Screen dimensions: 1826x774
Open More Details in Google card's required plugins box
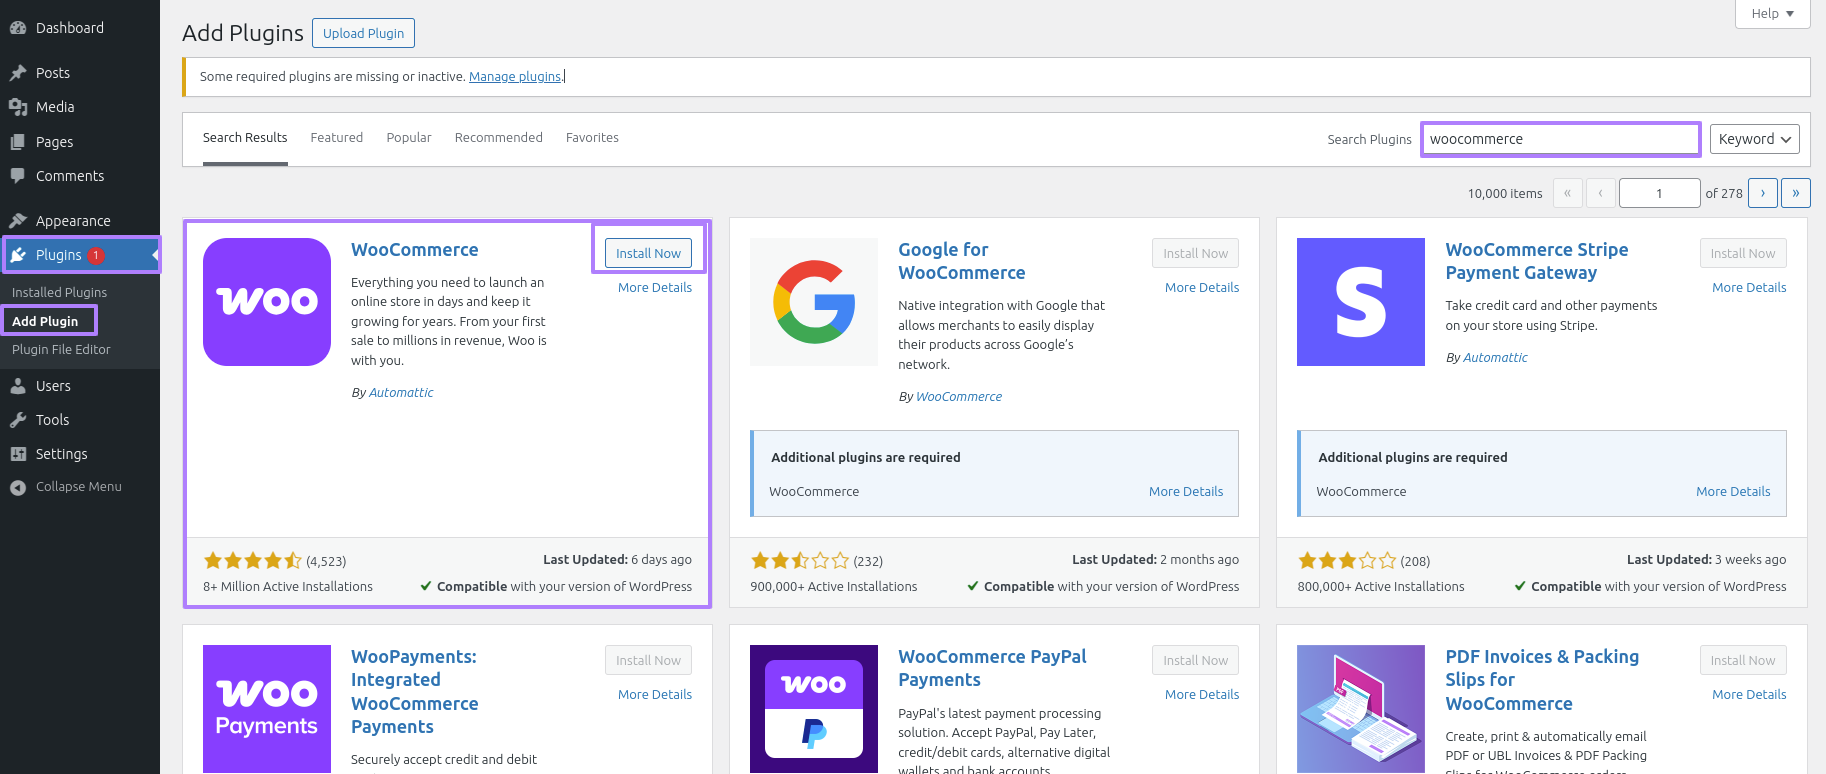pos(1186,492)
